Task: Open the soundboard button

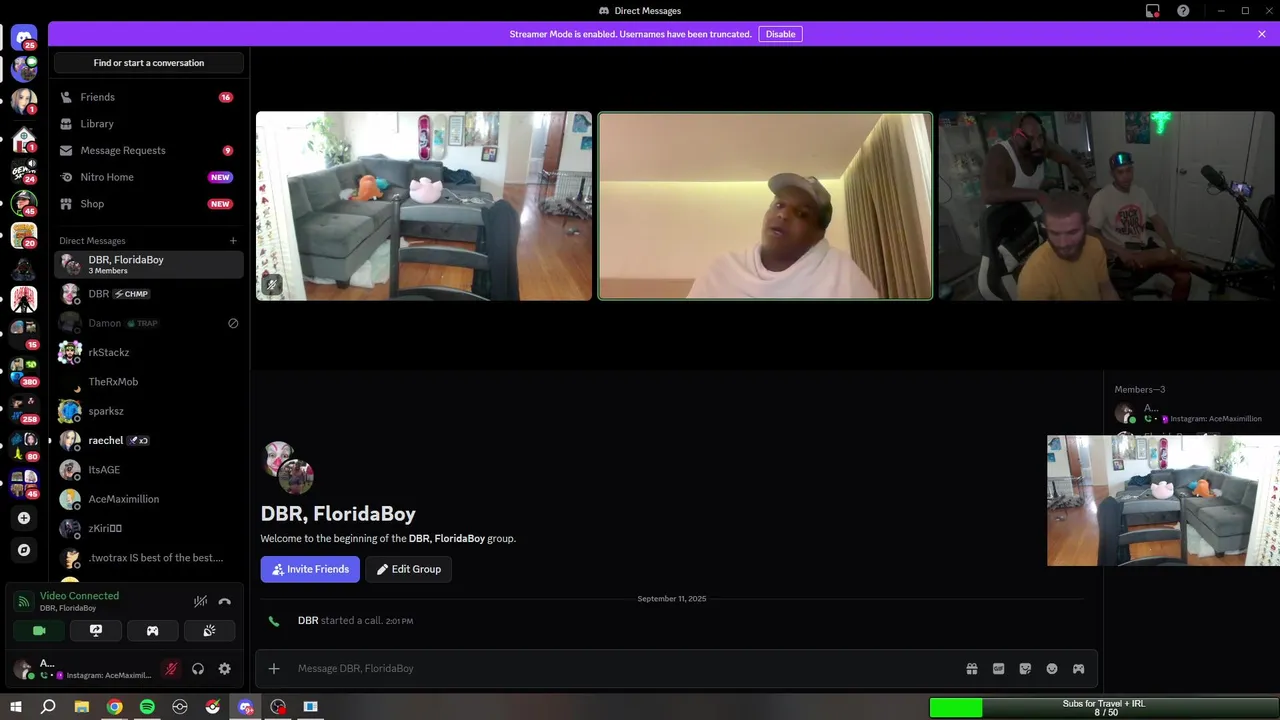Action: (209, 631)
